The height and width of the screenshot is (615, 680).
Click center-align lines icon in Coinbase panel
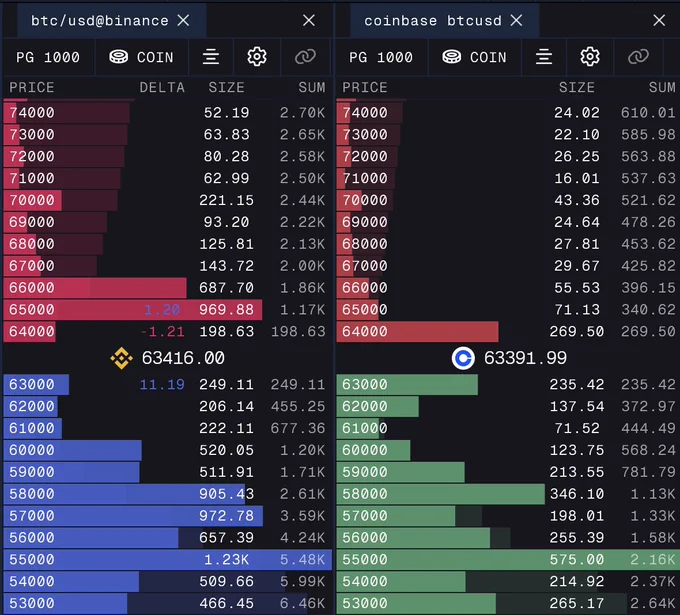coord(544,57)
